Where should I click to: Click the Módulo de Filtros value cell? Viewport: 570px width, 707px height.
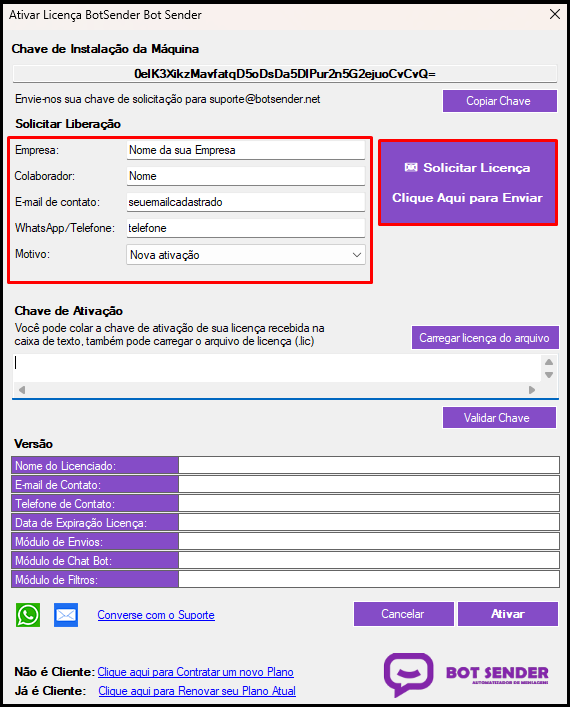[369, 579]
